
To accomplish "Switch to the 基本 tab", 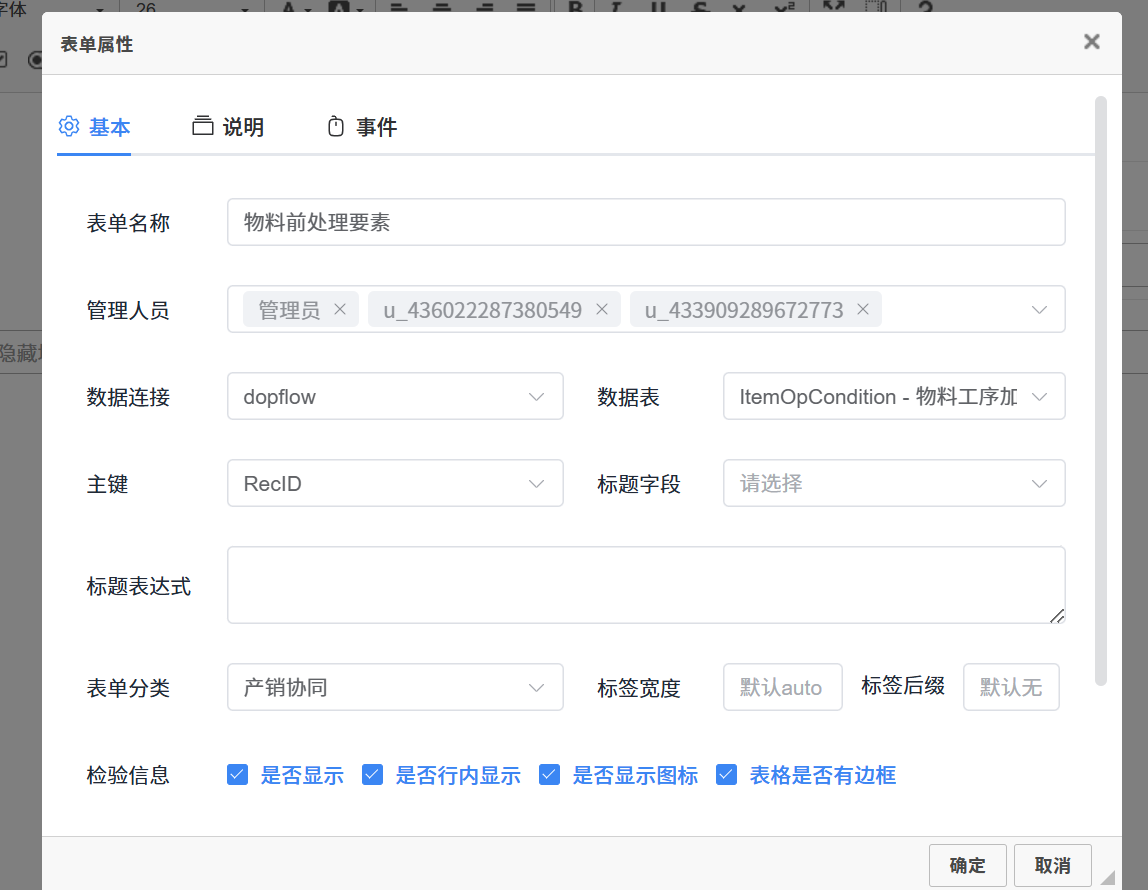I will (x=95, y=127).
